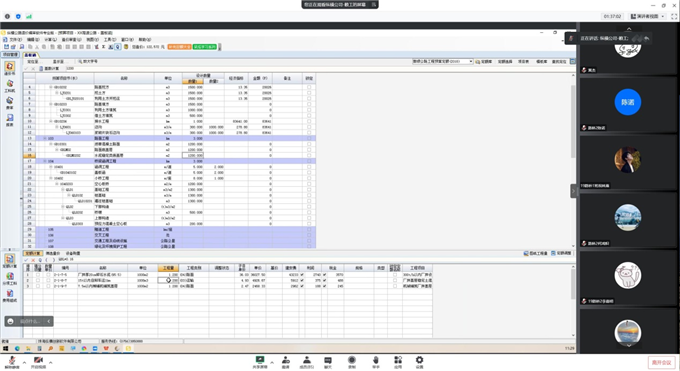Collapse the tree node of highlighted row 103
This screenshot has width=680, height=371.
pos(45,138)
